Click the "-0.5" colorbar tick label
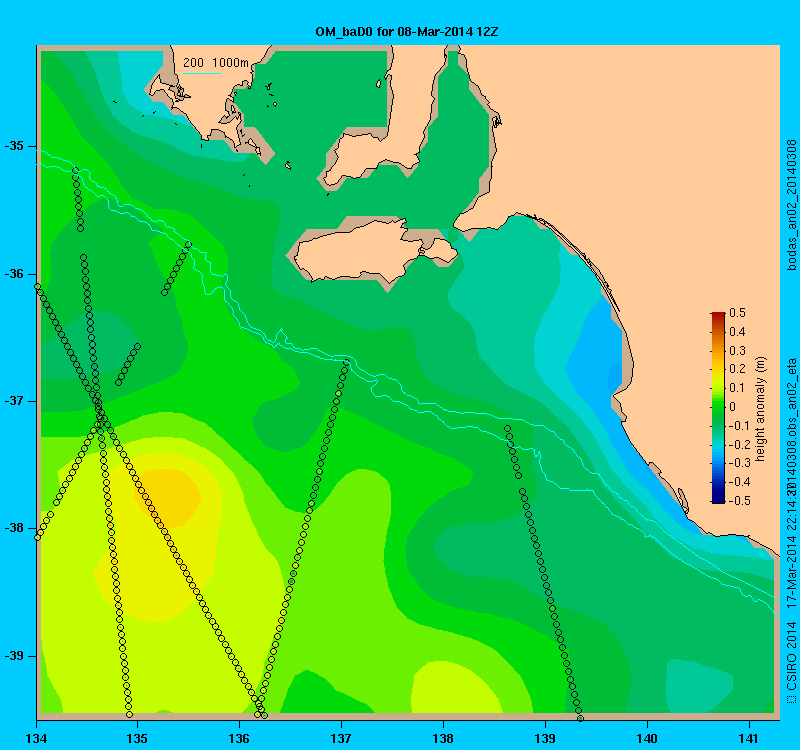The width and height of the screenshot is (800, 750). (739, 501)
